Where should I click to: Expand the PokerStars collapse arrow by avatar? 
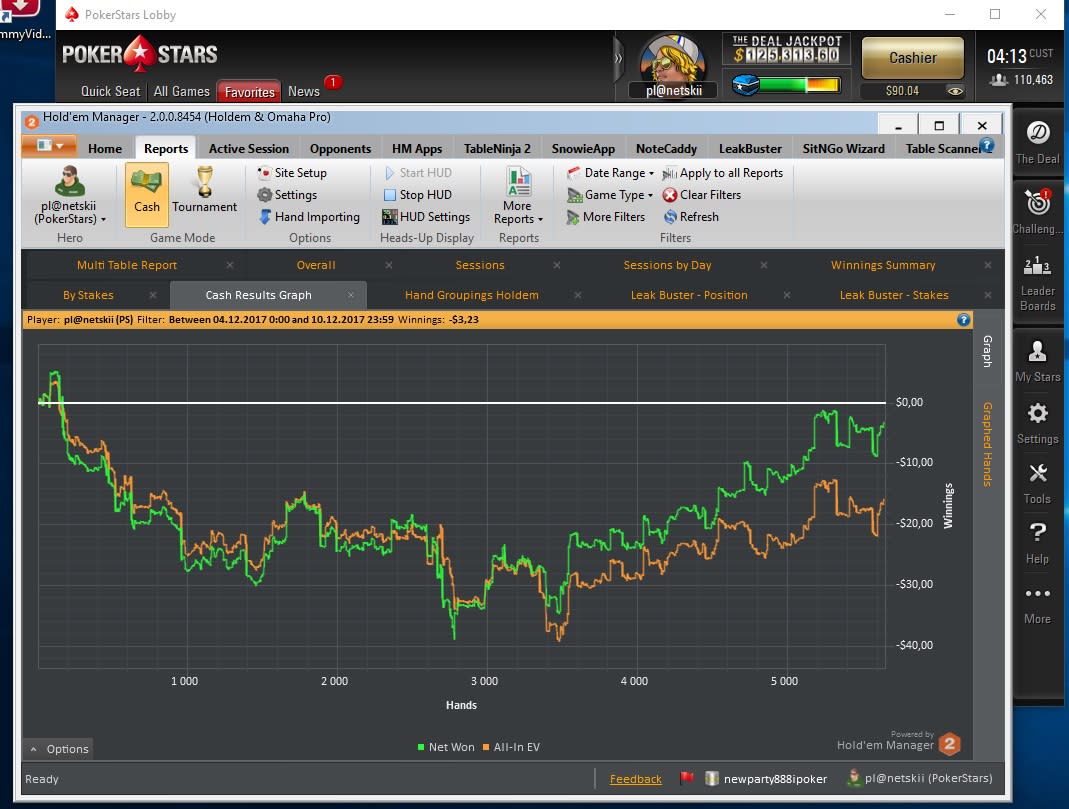(618, 59)
